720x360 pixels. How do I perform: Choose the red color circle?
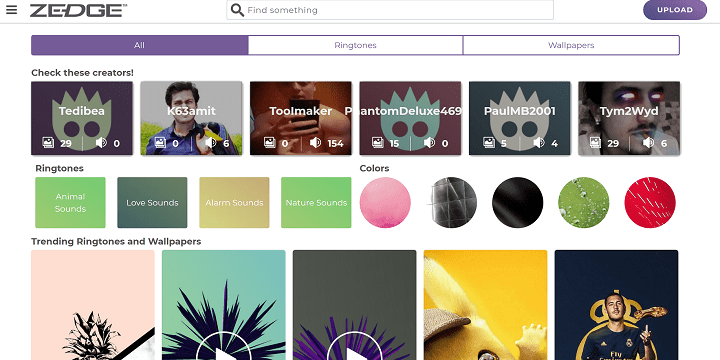coord(650,202)
